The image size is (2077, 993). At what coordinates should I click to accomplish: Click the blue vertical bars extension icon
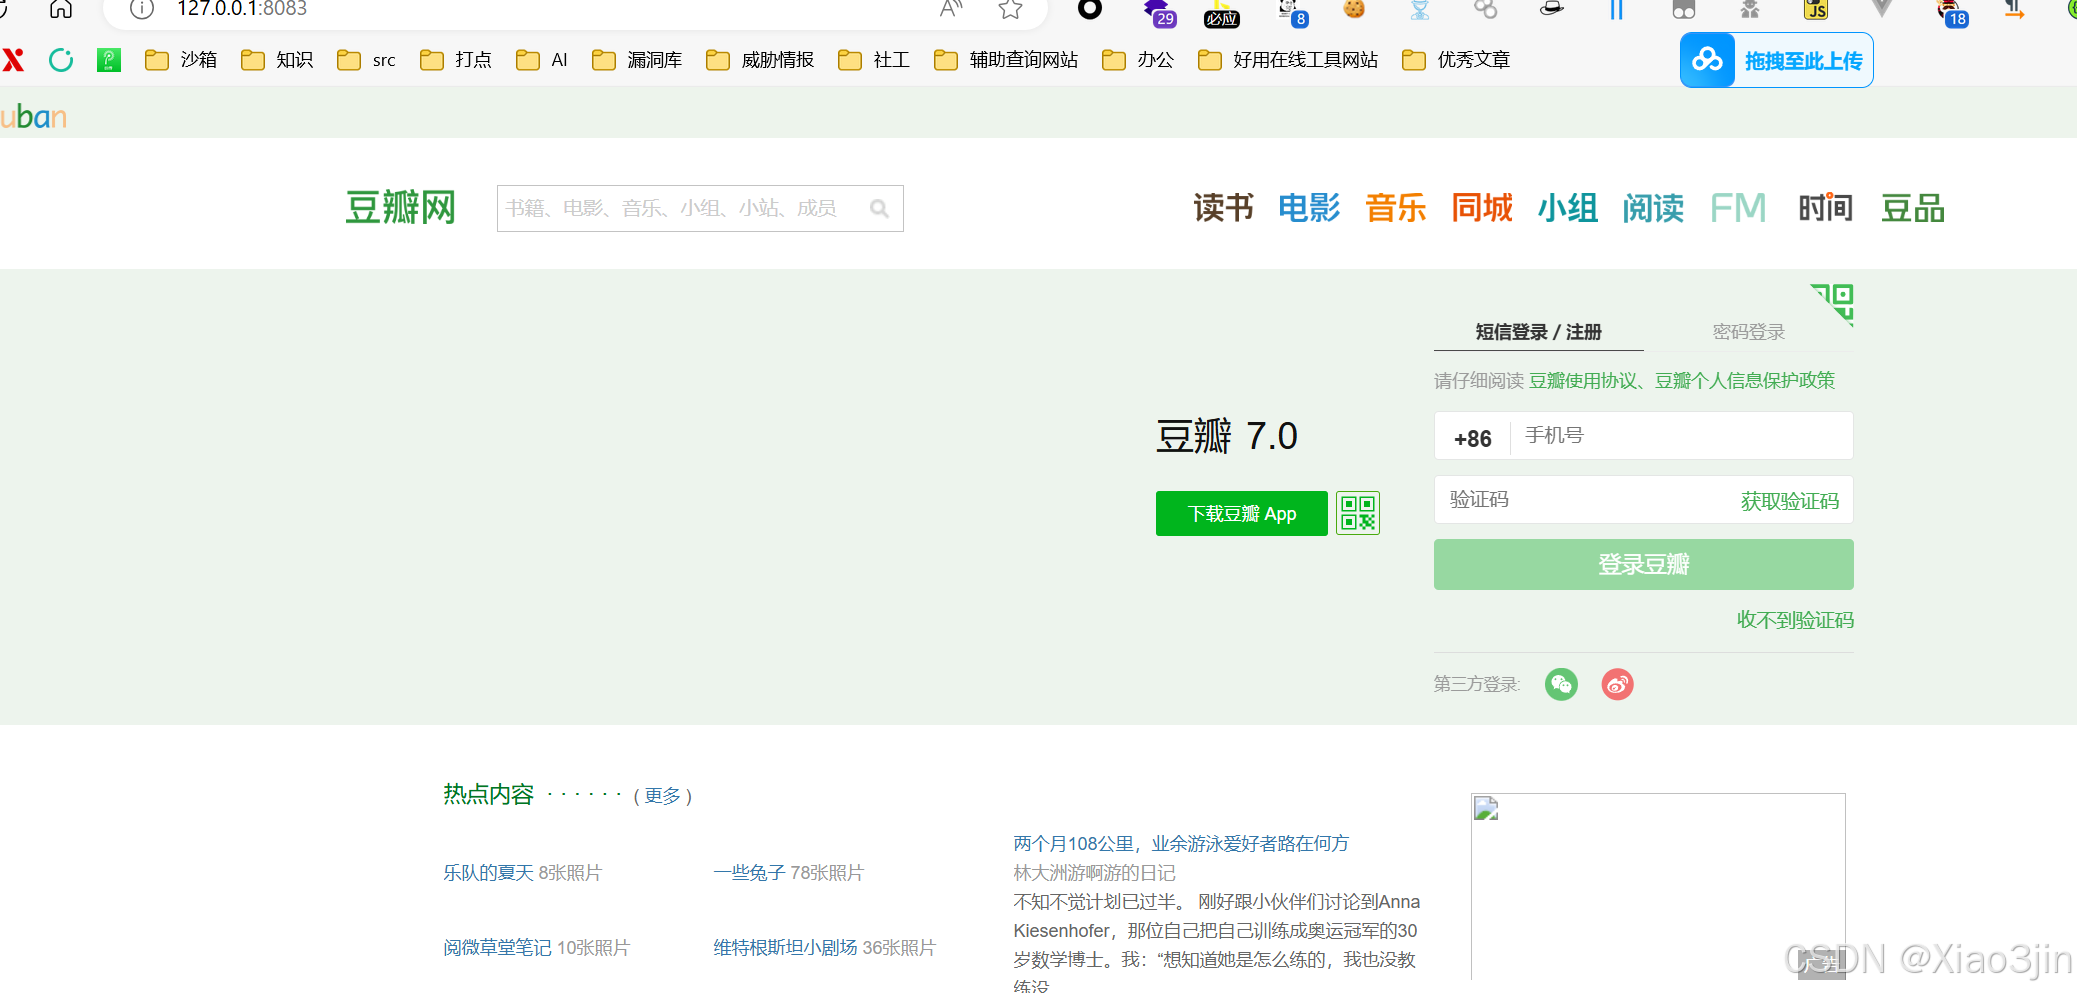click(1616, 9)
